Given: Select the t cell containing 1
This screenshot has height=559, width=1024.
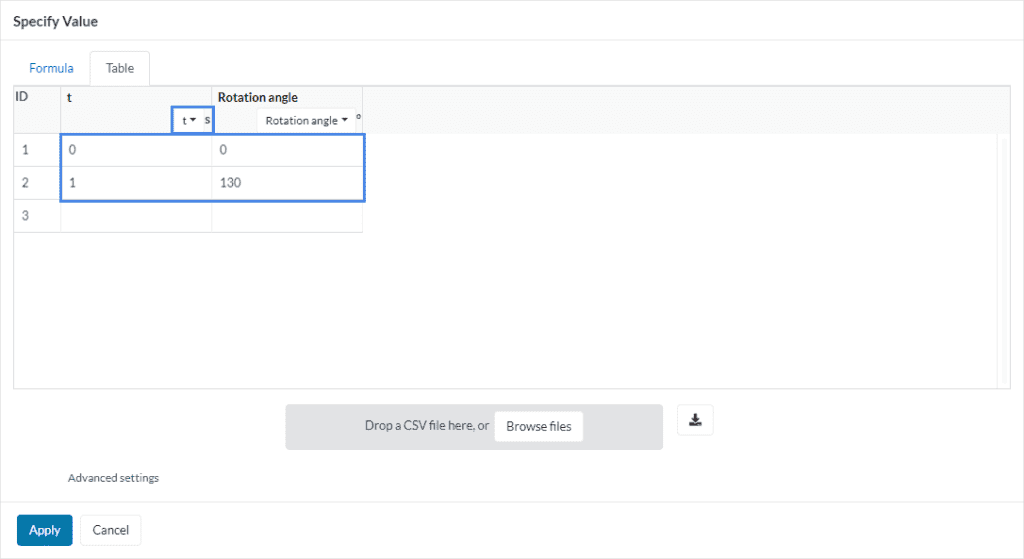Looking at the screenshot, I should pyautogui.click(x=136, y=183).
